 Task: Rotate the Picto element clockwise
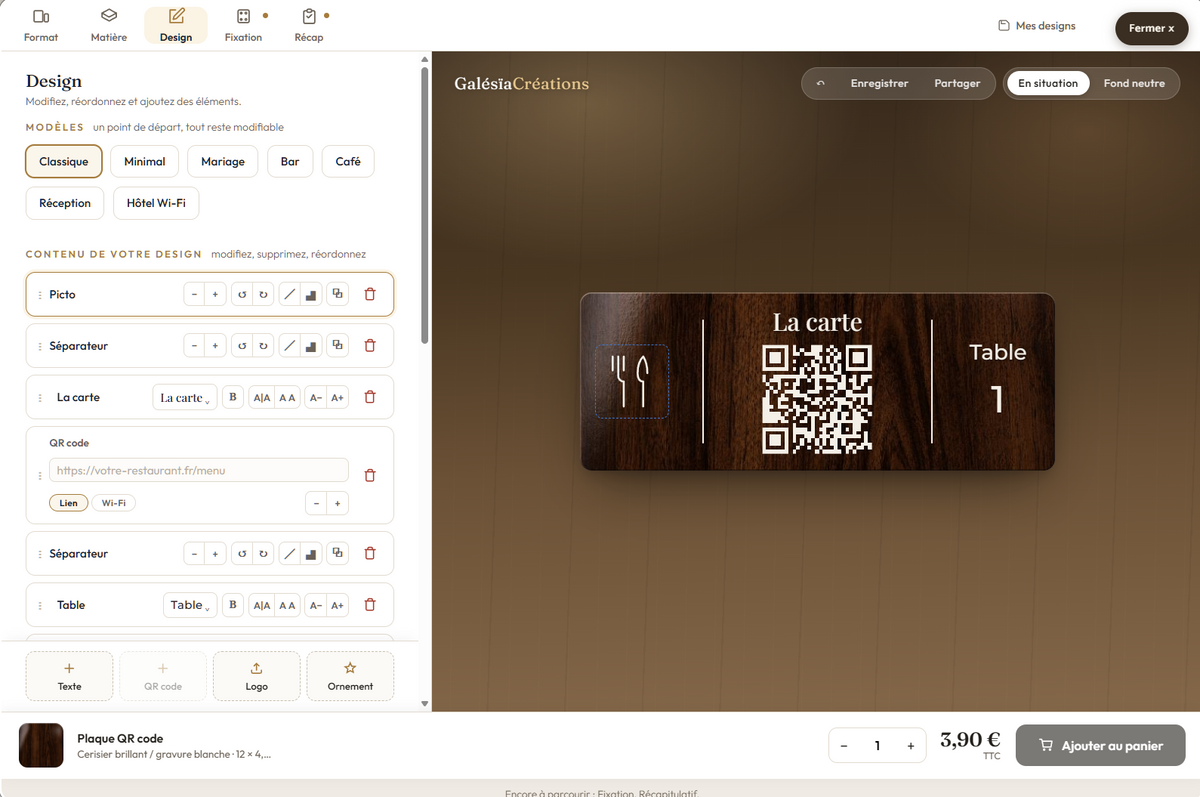263,294
